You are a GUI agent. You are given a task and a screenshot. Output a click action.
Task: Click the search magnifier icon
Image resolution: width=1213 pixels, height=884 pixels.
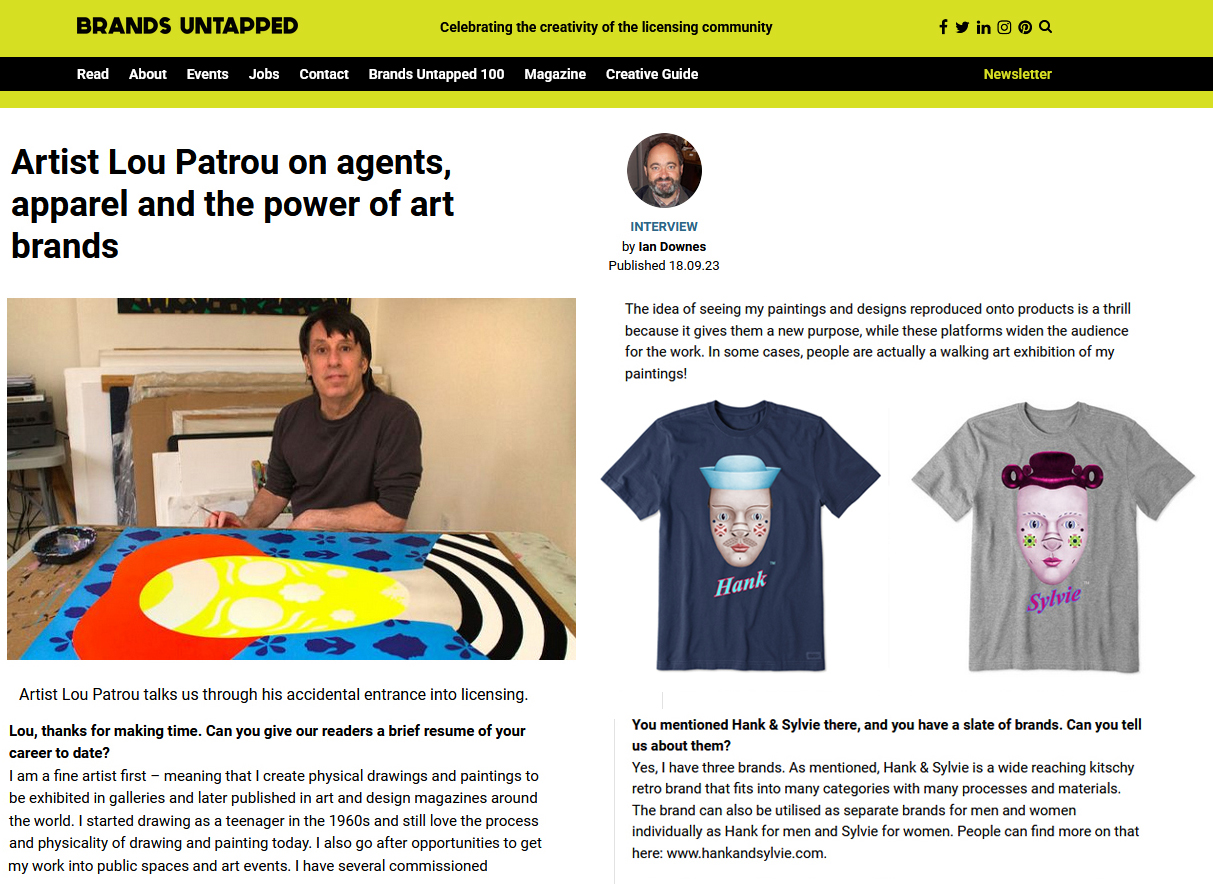pyautogui.click(x=1045, y=27)
